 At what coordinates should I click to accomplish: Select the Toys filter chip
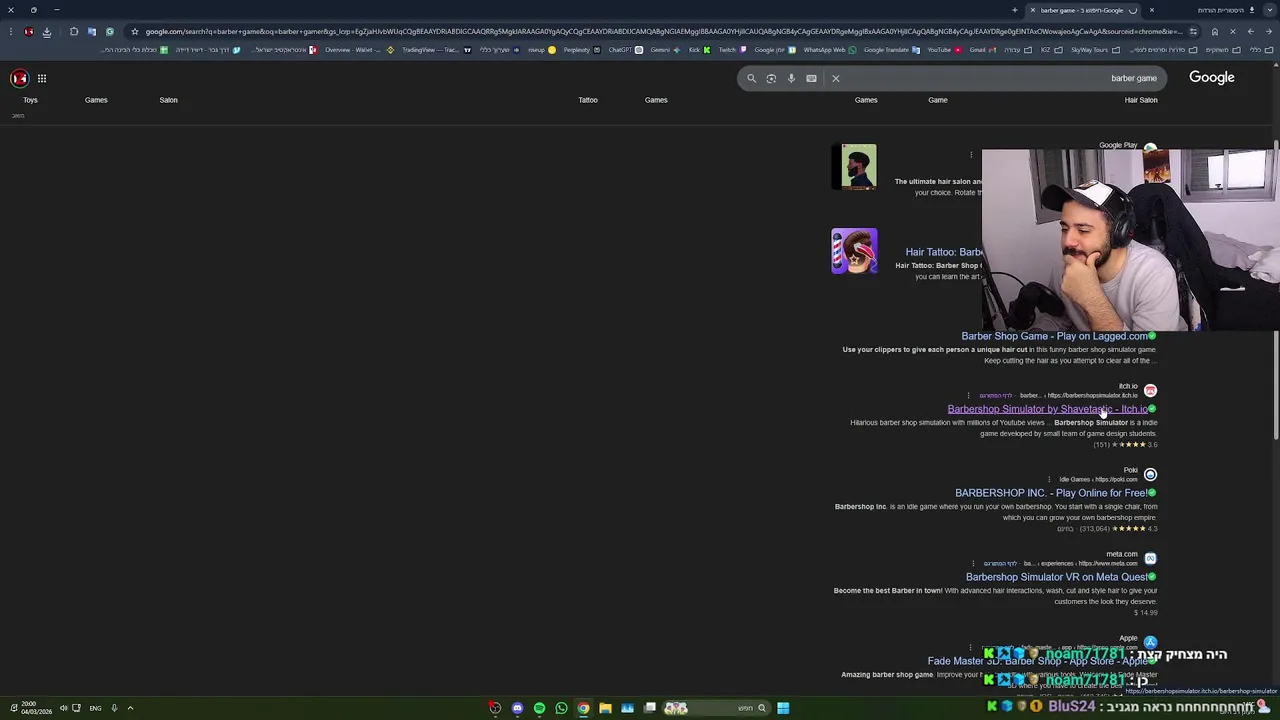point(30,100)
